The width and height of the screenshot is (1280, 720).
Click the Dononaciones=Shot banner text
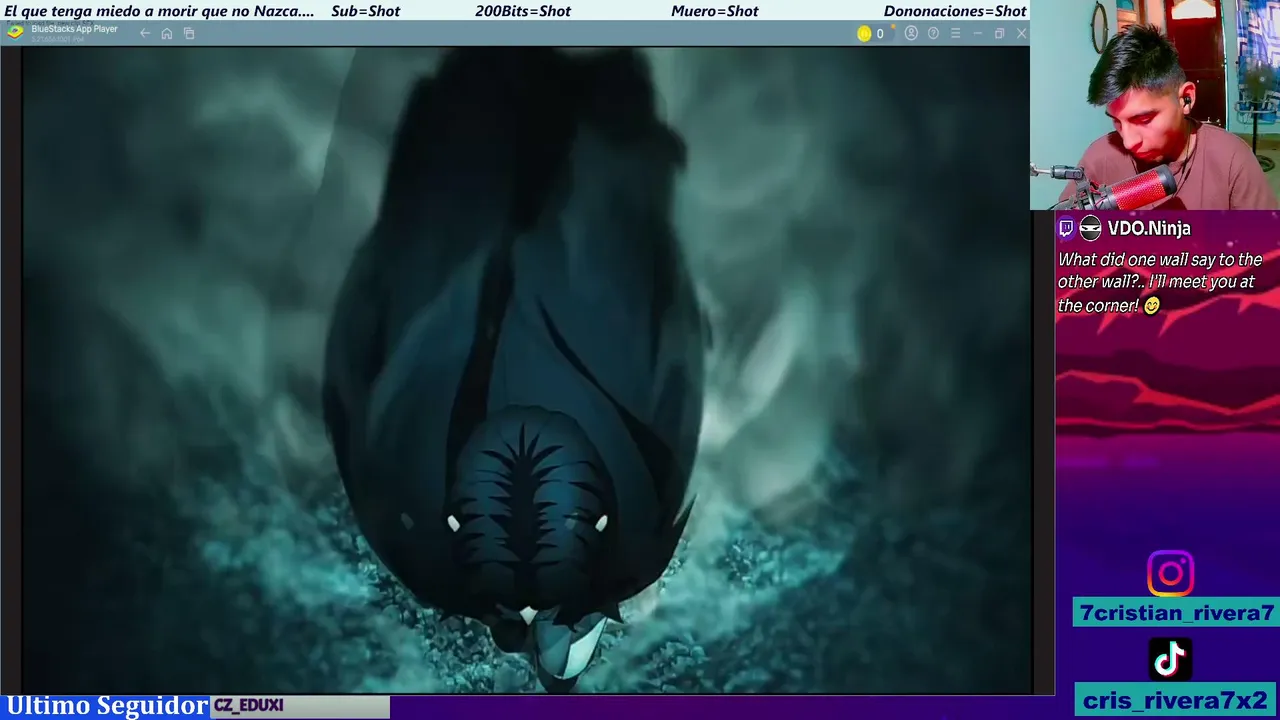coord(955,11)
